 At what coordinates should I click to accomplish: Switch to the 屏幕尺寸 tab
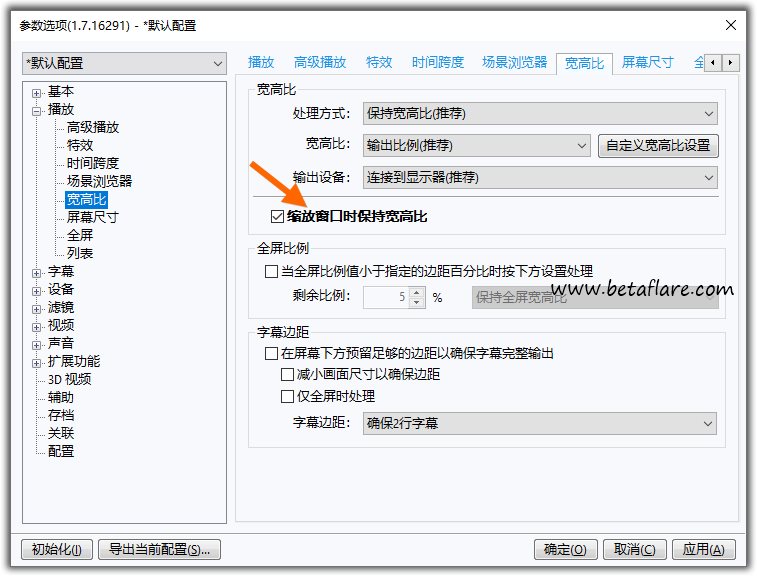point(647,62)
